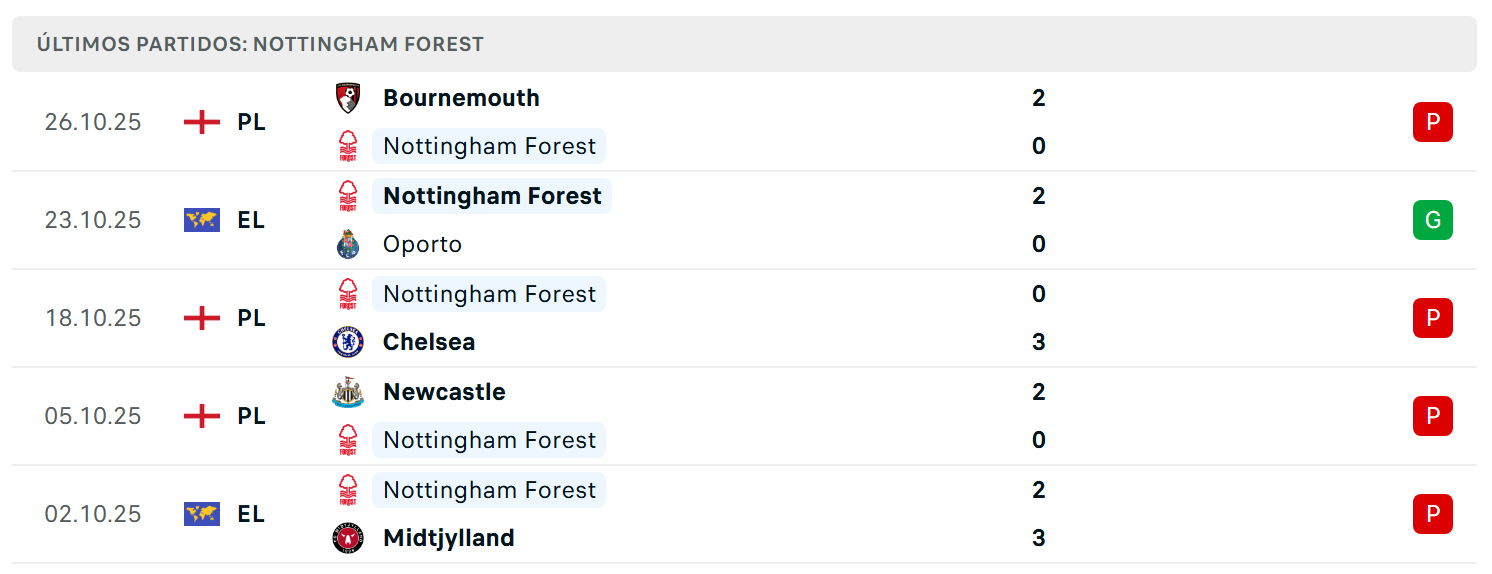Screen dimensions: 1492x574
Task: Click the green G result badge
Action: pos(1433,220)
